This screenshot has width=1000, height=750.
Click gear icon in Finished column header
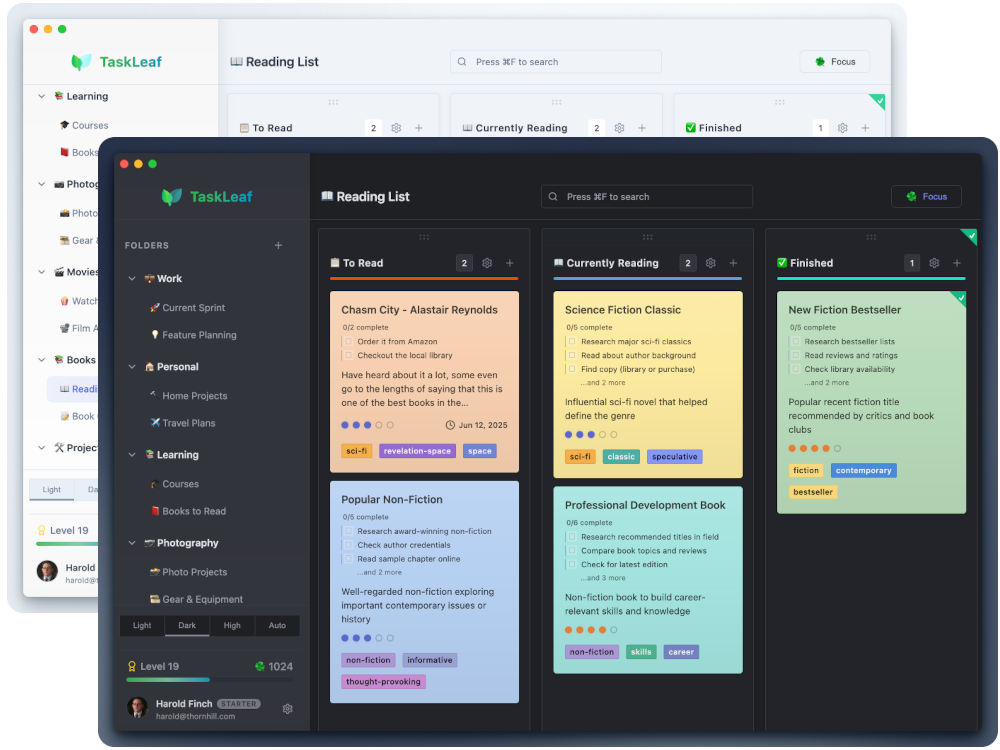coord(934,263)
